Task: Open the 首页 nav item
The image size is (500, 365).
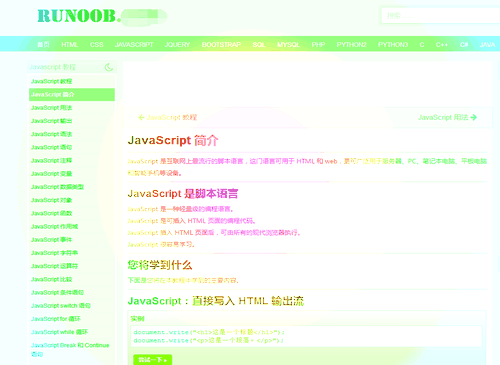Action: tap(43, 45)
